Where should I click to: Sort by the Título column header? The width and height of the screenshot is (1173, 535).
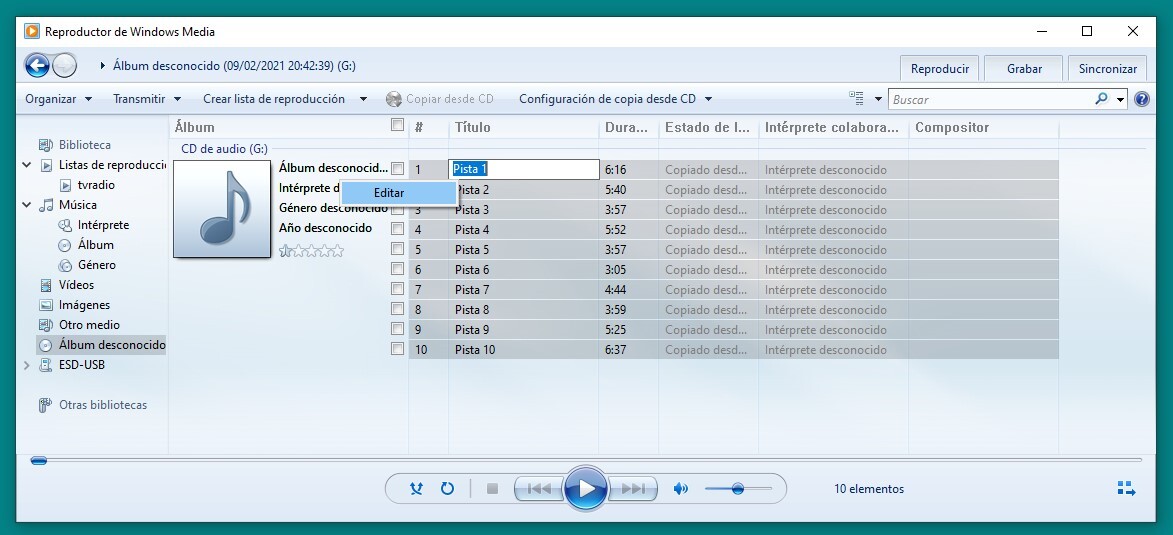point(524,127)
